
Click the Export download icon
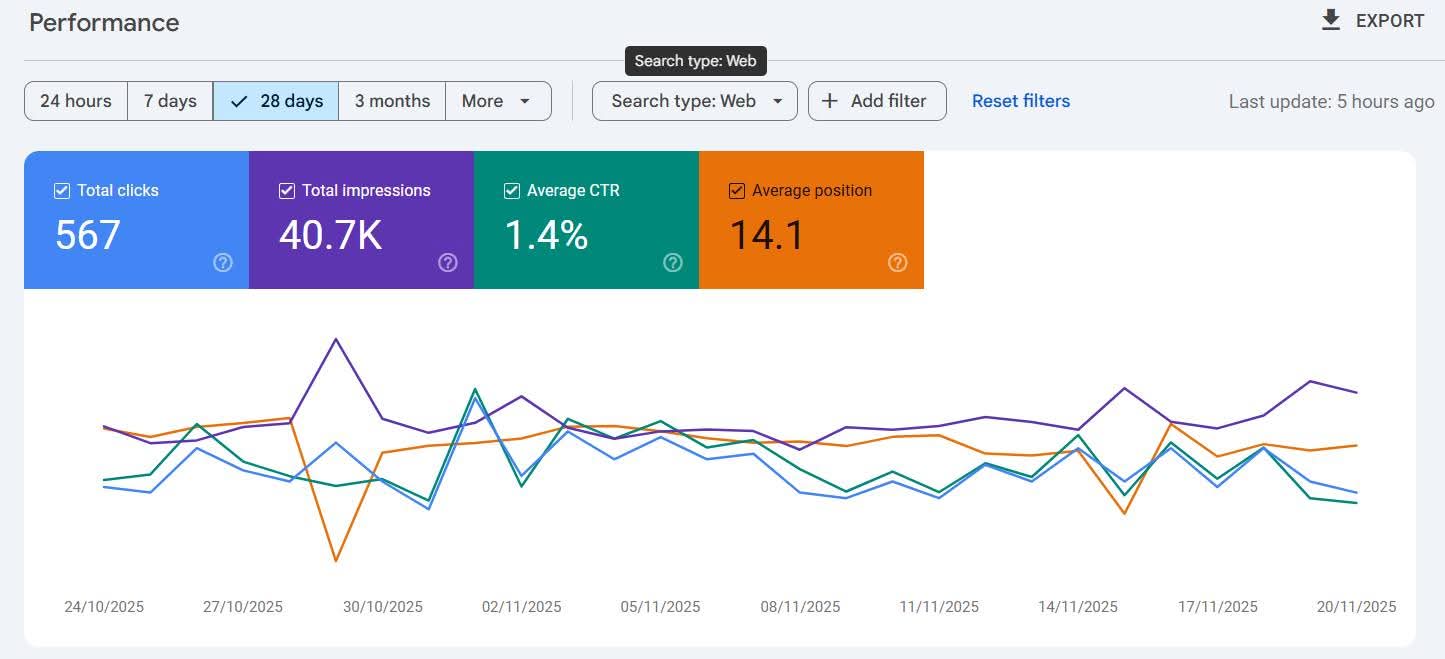coord(1331,21)
